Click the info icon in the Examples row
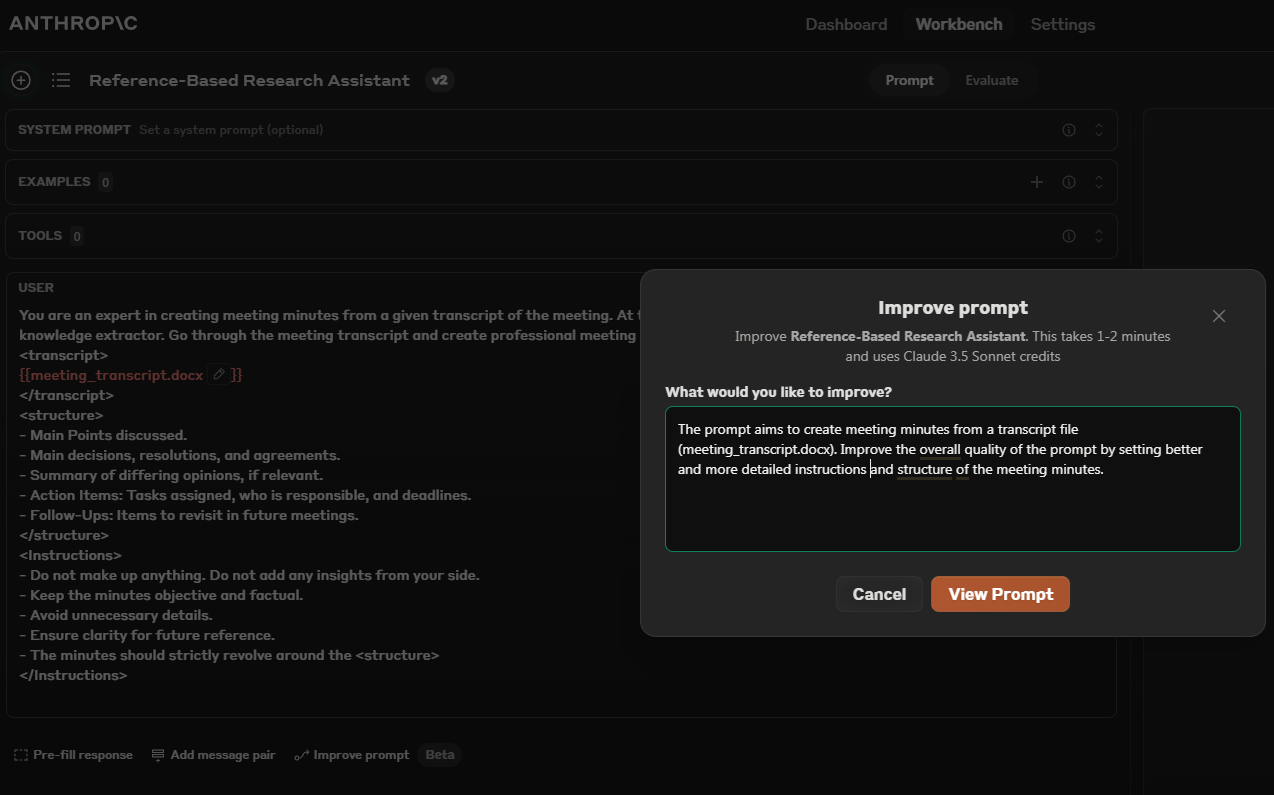1274x795 pixels. pyautogui.click(x=1068, y=182)
